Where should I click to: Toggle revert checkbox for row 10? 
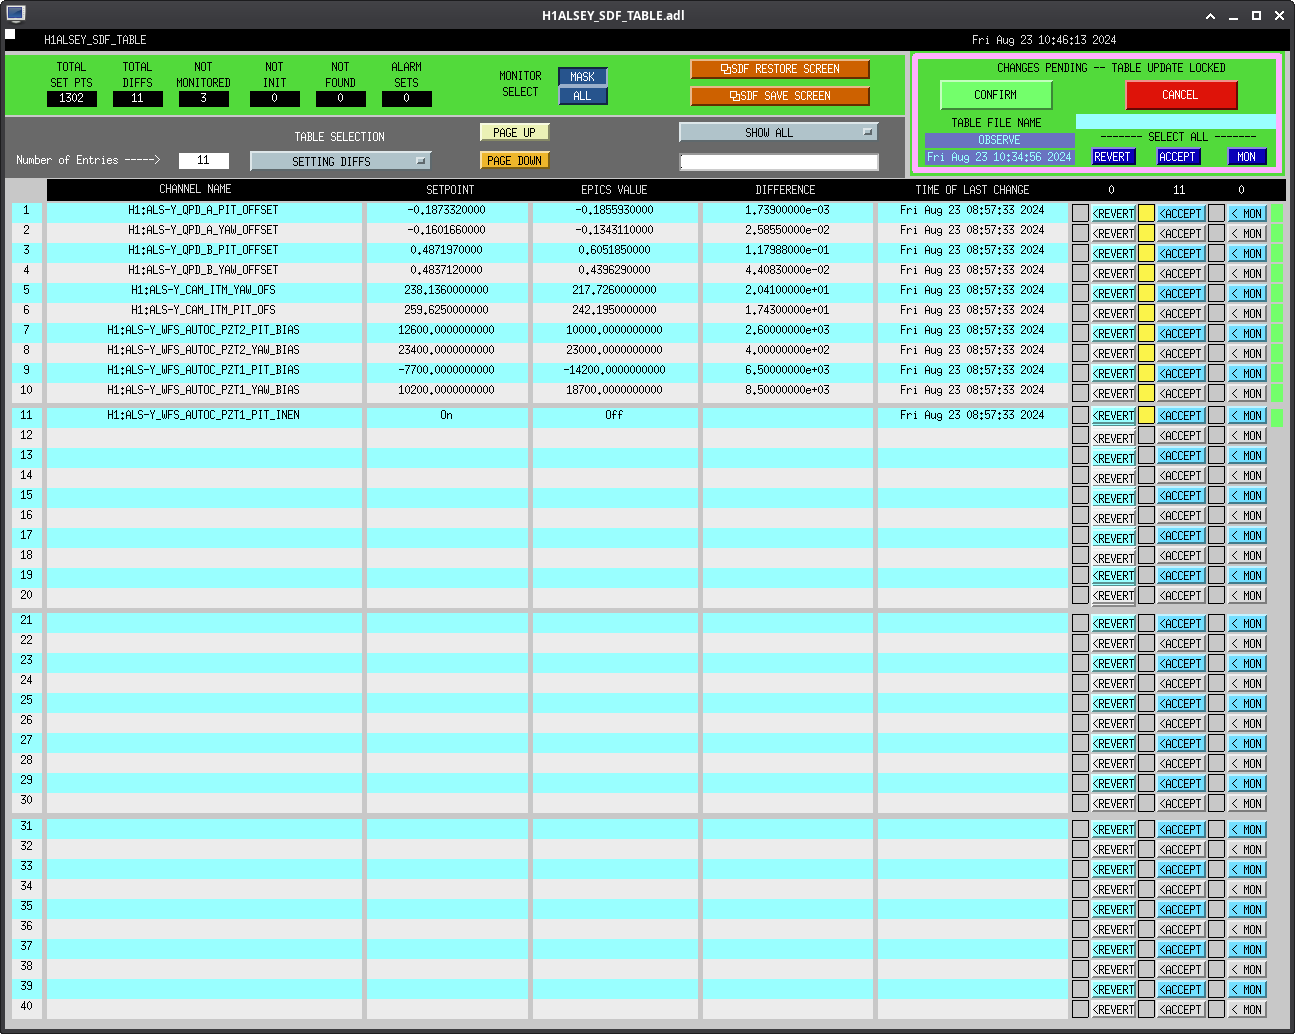[1080, 393]
